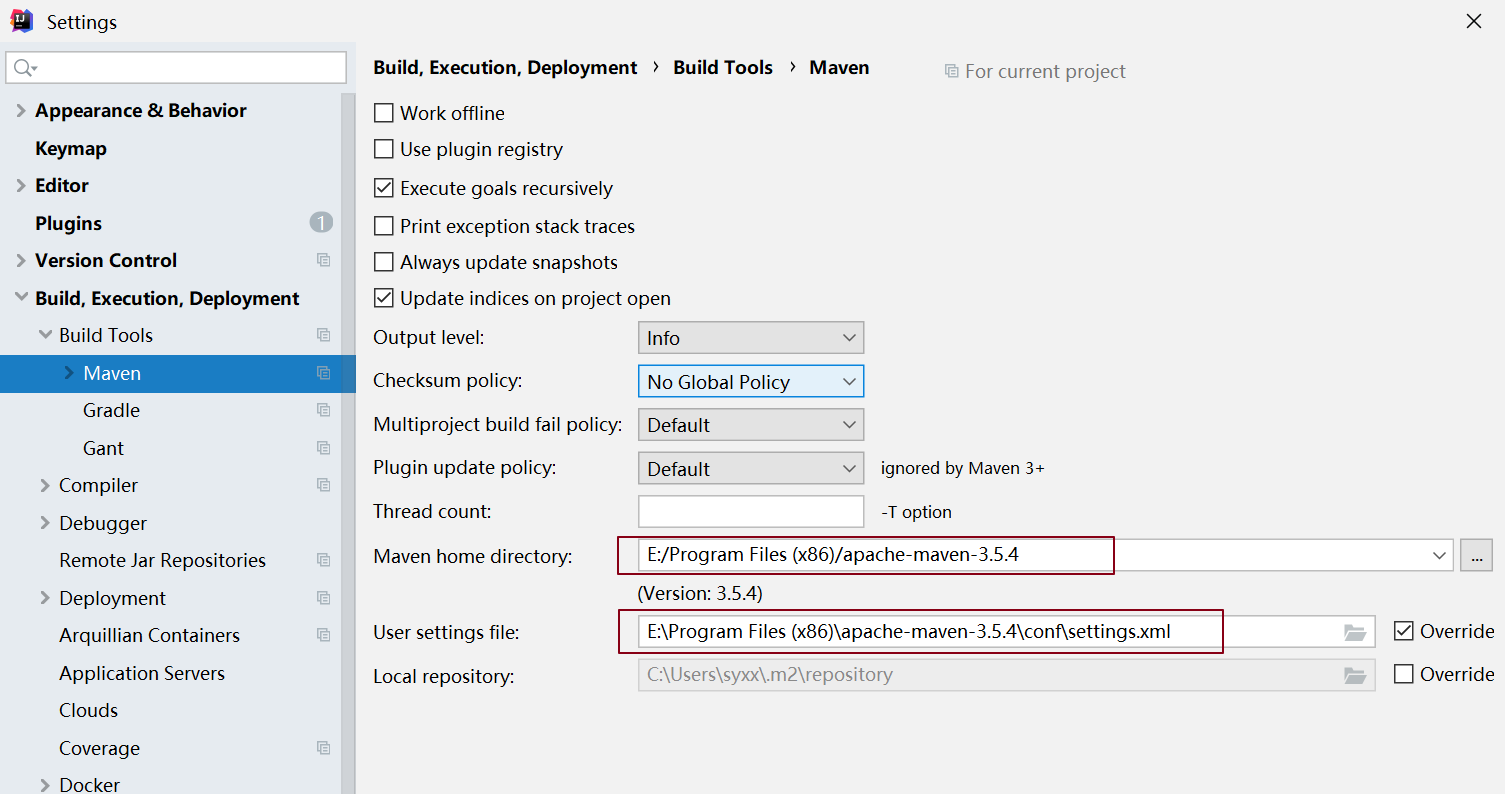Click the project-level icon beside Version Control

point(323,260)
